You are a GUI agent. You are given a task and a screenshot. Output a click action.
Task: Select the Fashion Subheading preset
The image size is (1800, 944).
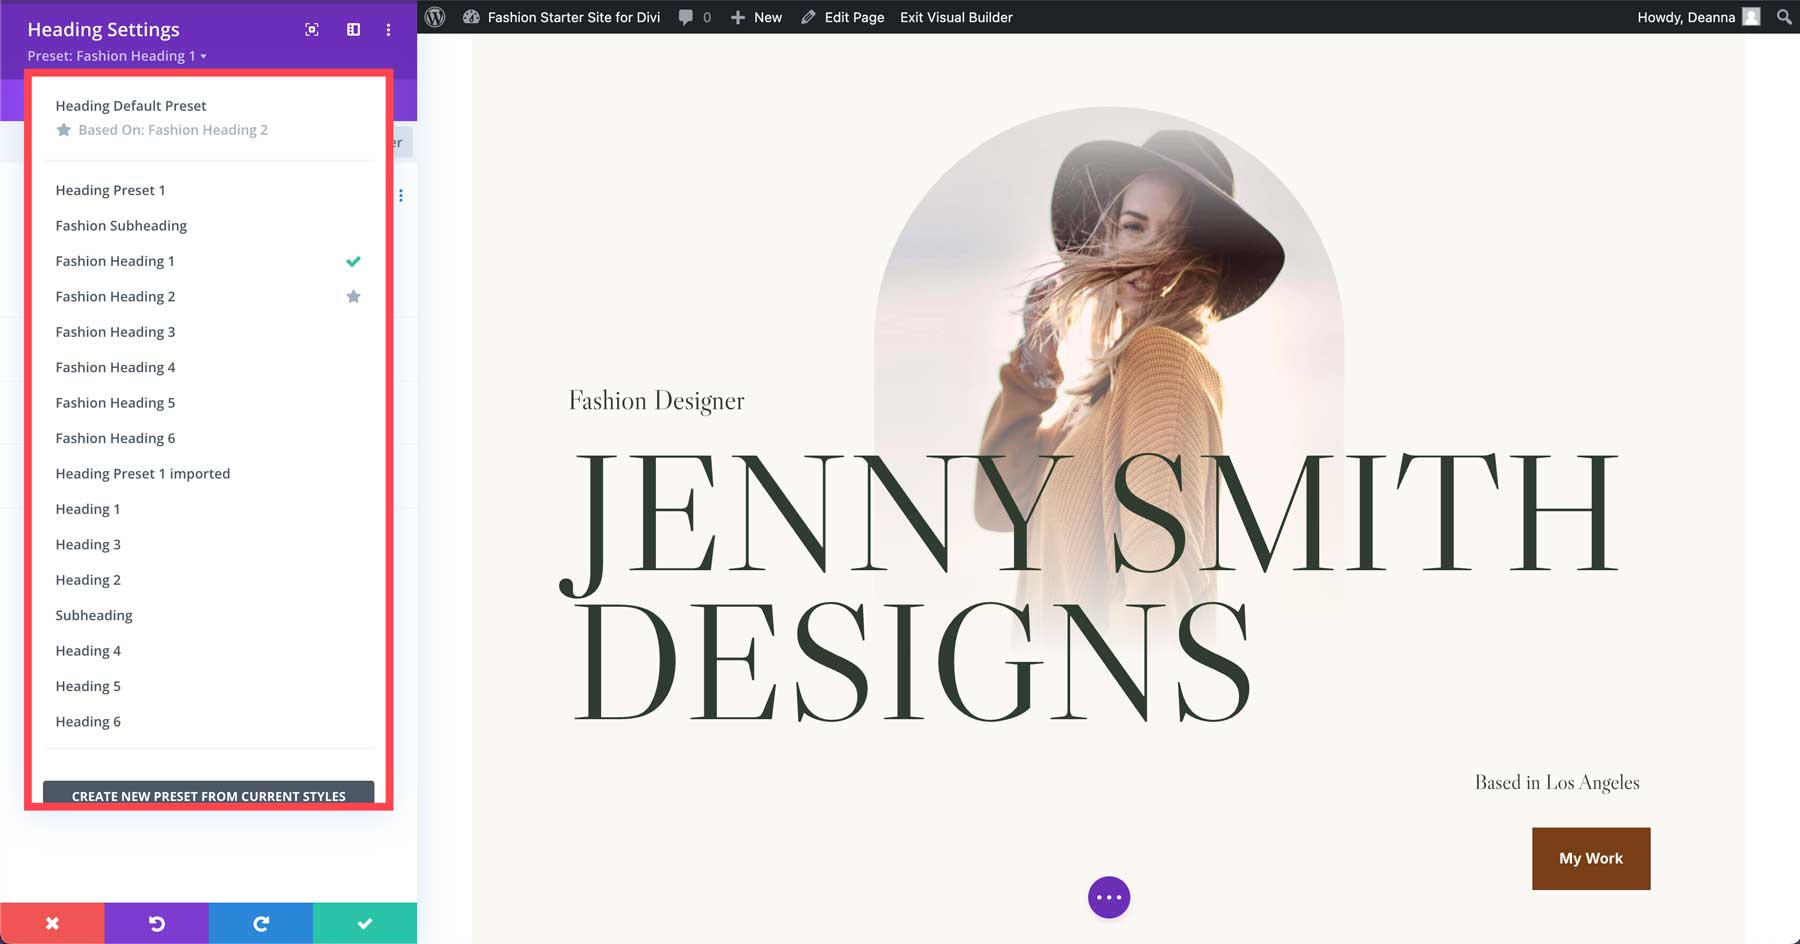click(121, 225)
